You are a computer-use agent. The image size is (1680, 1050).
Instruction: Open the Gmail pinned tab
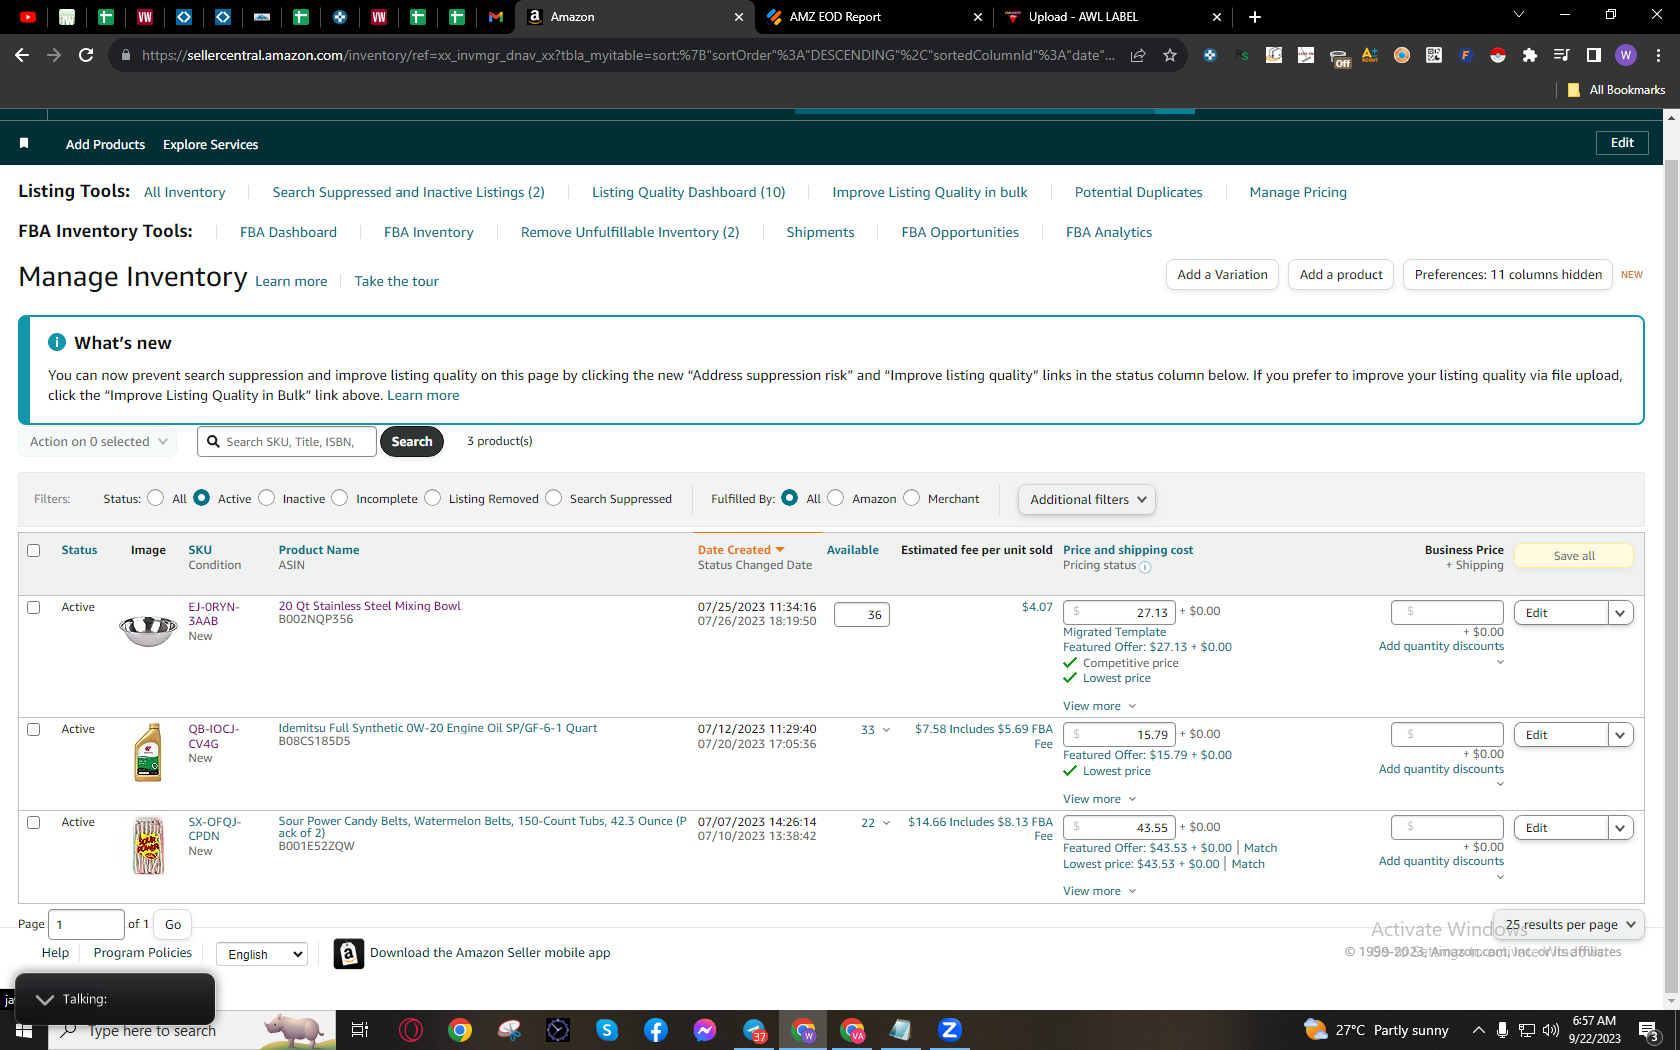pyautogui.click(x=496, y=17)
